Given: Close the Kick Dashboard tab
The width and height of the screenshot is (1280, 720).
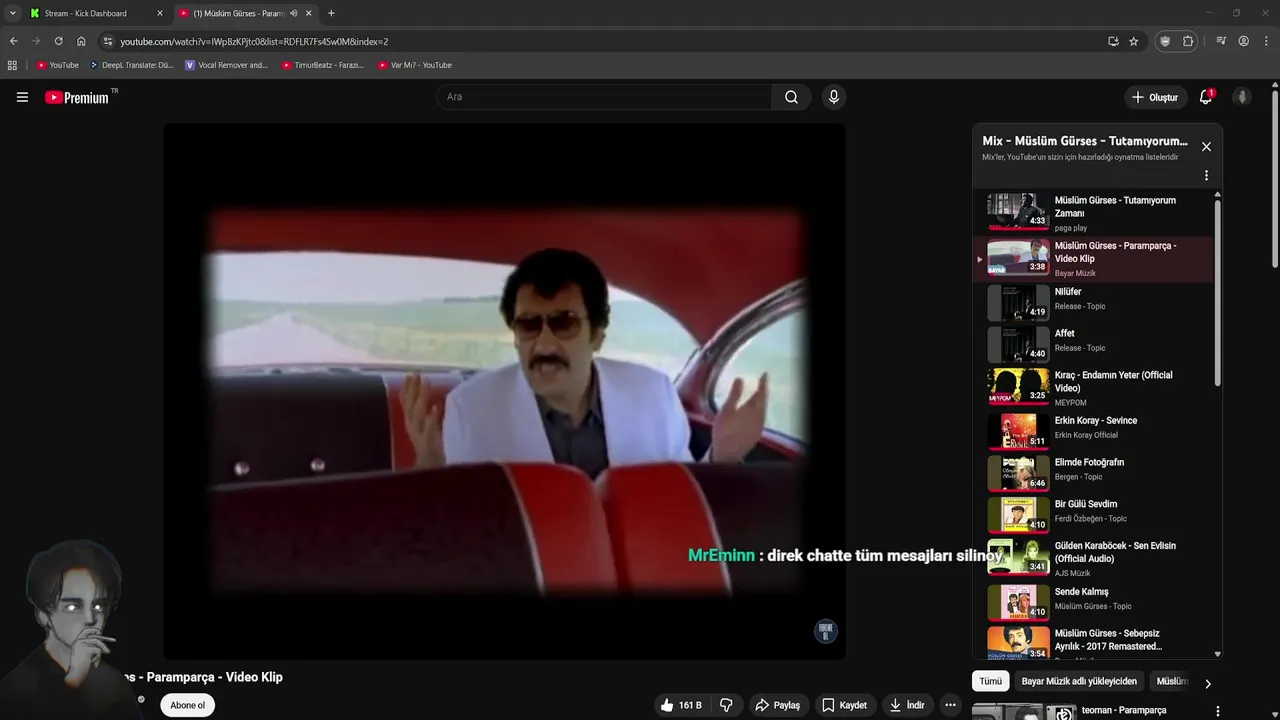Looking at the screenshot, I should coord(159,13).
